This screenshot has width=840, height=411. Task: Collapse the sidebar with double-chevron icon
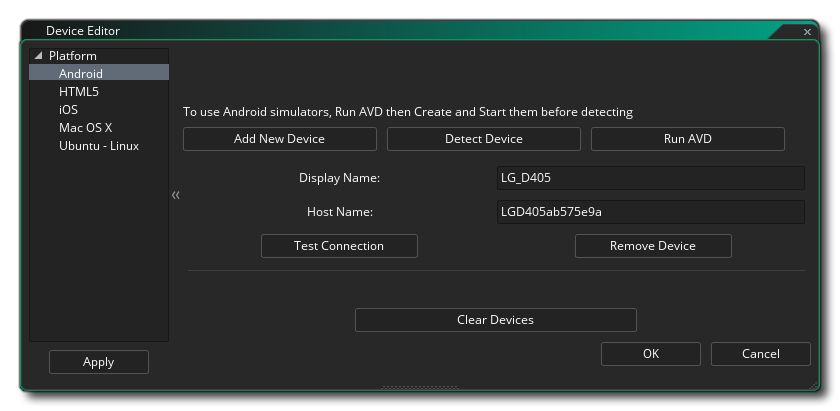pos(176,195)
